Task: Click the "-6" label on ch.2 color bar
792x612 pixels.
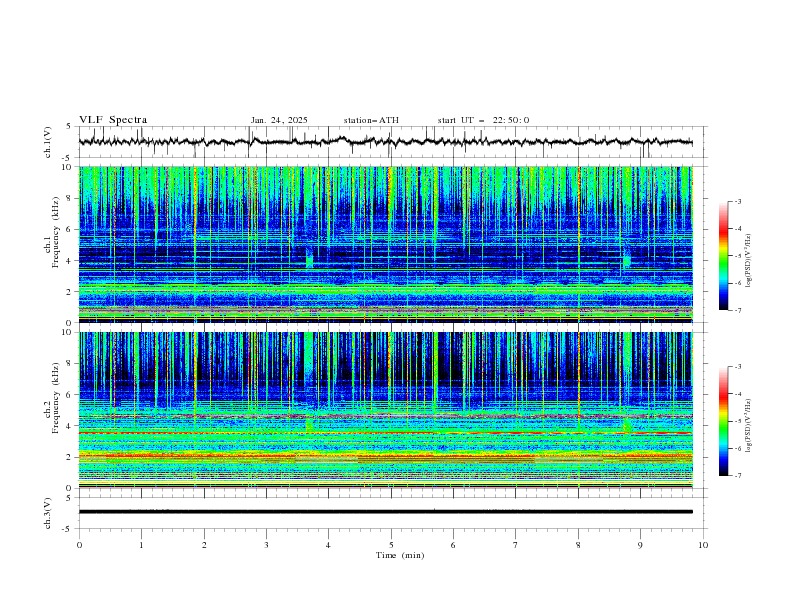Action: click(x=738, y=448)
